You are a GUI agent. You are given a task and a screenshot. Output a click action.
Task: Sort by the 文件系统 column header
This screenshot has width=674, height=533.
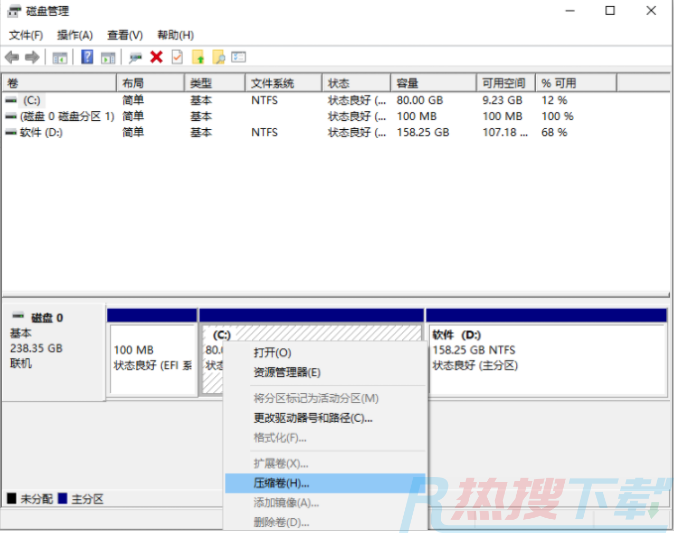pyautogui.click(x=283, y=83)
